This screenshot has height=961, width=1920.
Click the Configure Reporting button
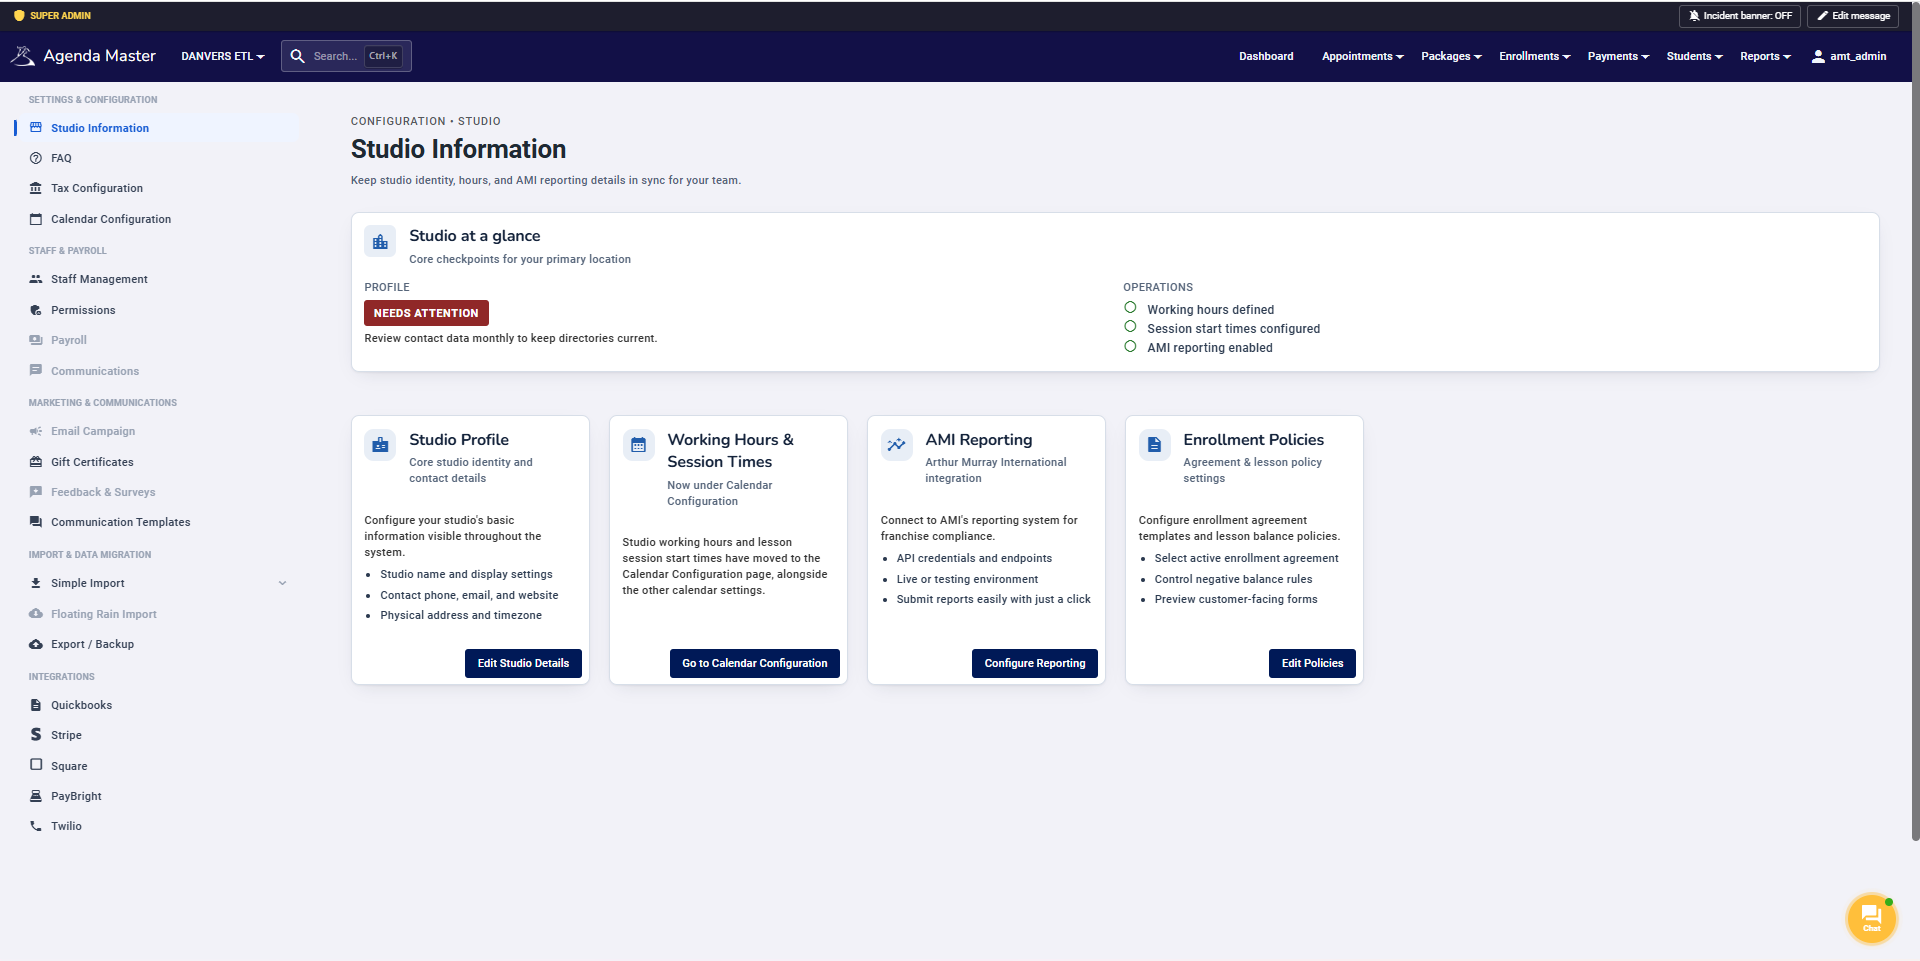click(1035, 663)
